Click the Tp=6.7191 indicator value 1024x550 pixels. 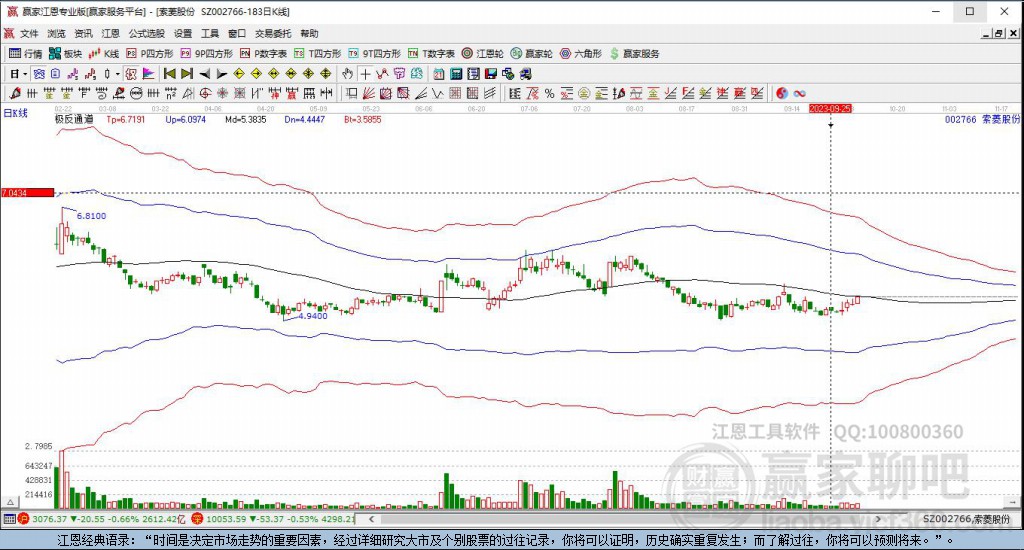point(125,120)
